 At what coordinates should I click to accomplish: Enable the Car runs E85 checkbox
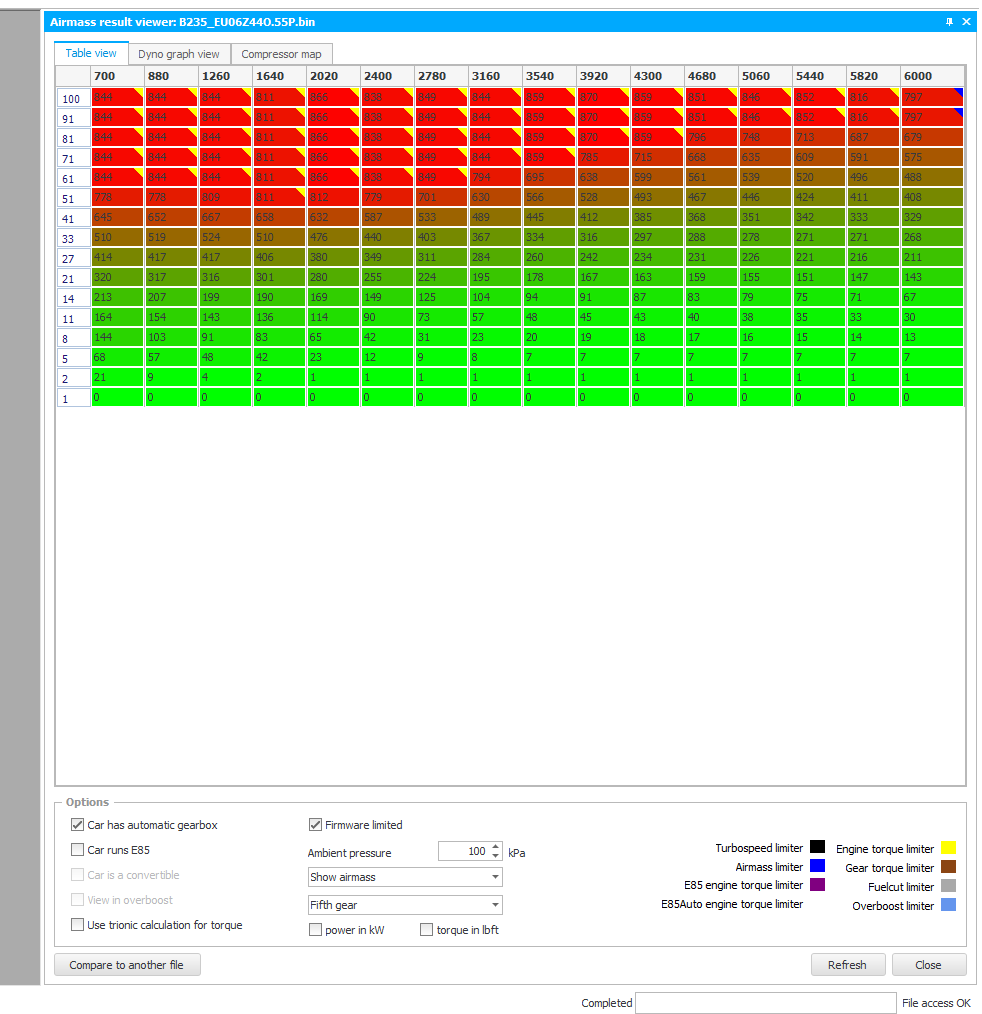coord(78,850)
